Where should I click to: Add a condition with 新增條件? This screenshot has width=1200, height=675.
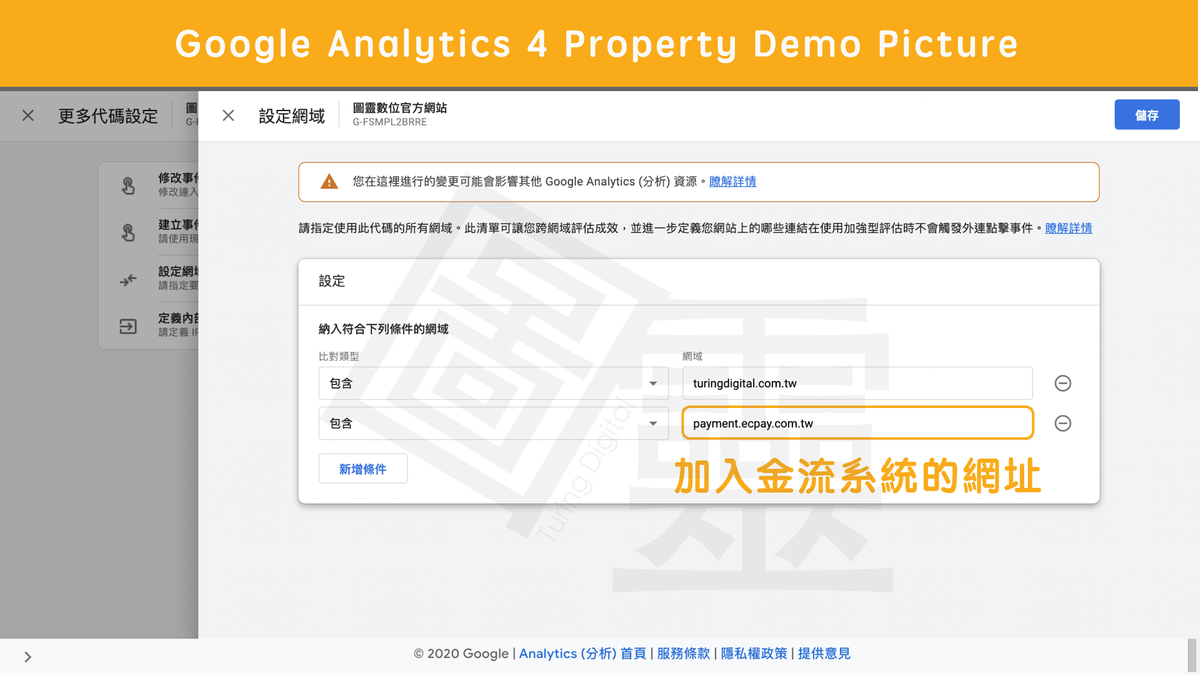[363, 469]
